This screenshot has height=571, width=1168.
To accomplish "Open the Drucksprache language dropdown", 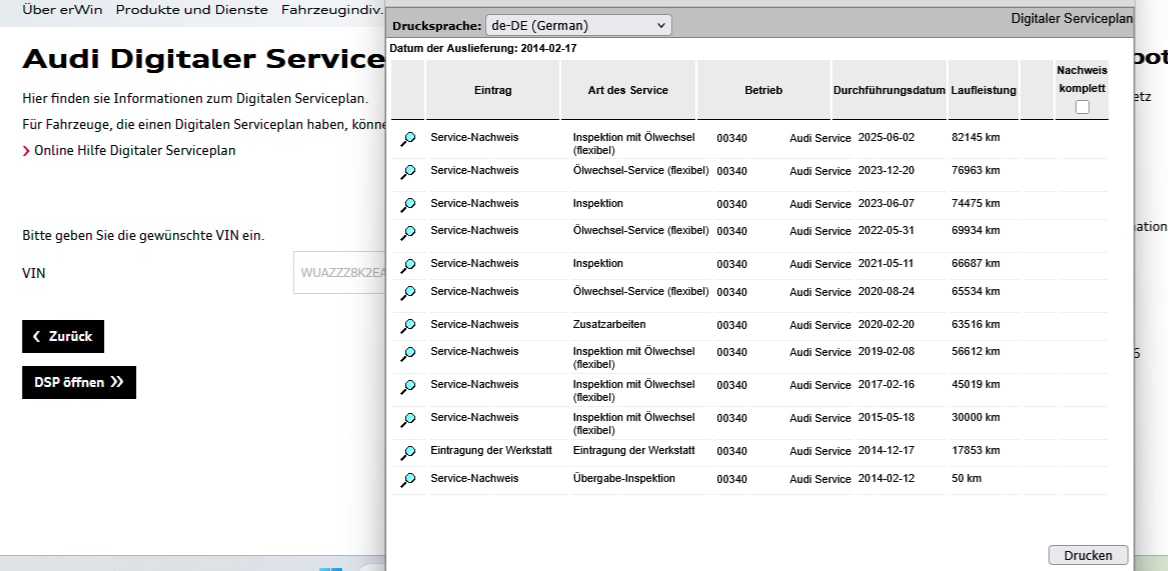I will (578, 25).
